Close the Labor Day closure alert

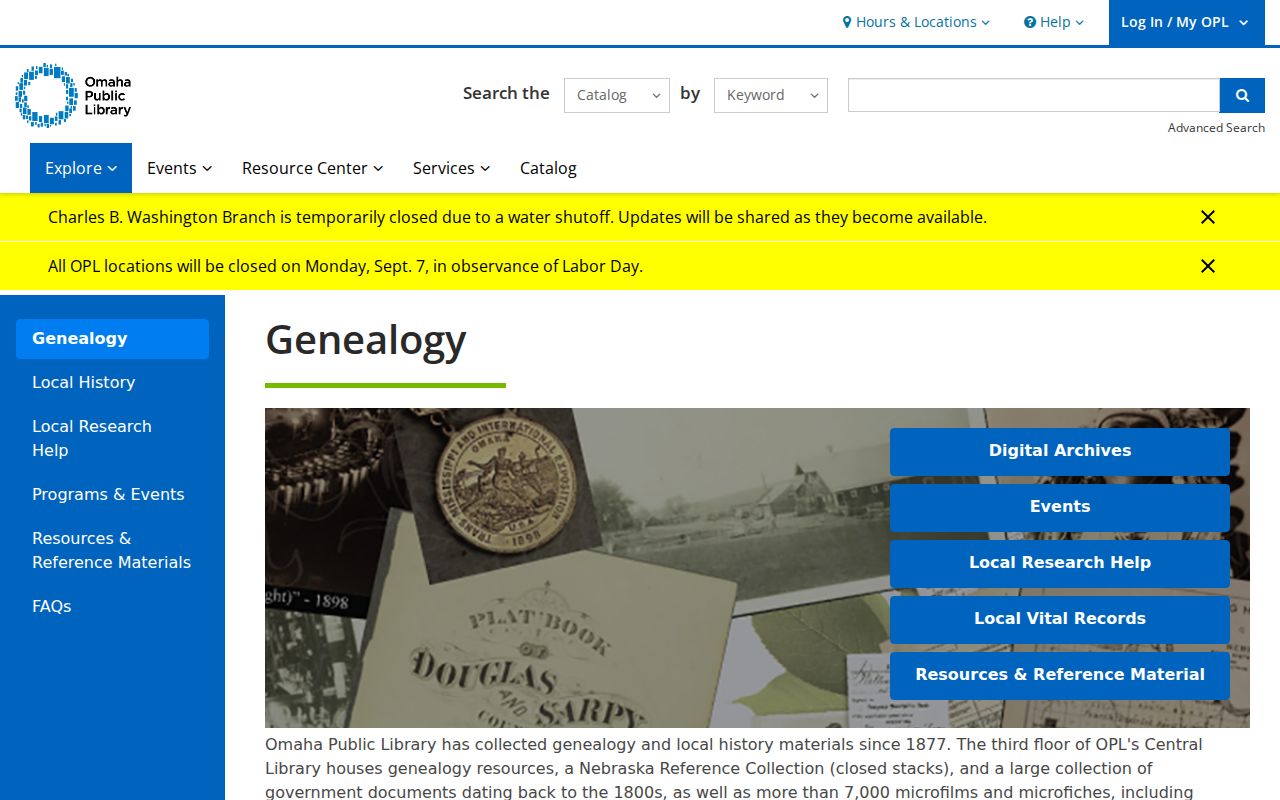point(1208,266)
